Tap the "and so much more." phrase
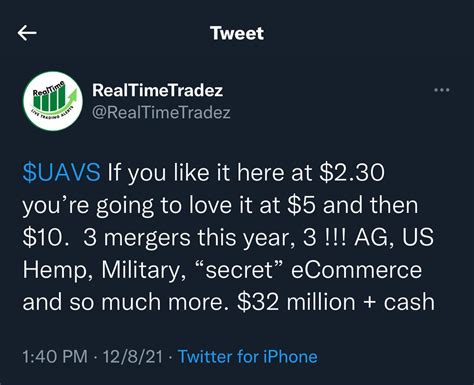The height and width of the screenshot is (385, 474). click(126, 302)
